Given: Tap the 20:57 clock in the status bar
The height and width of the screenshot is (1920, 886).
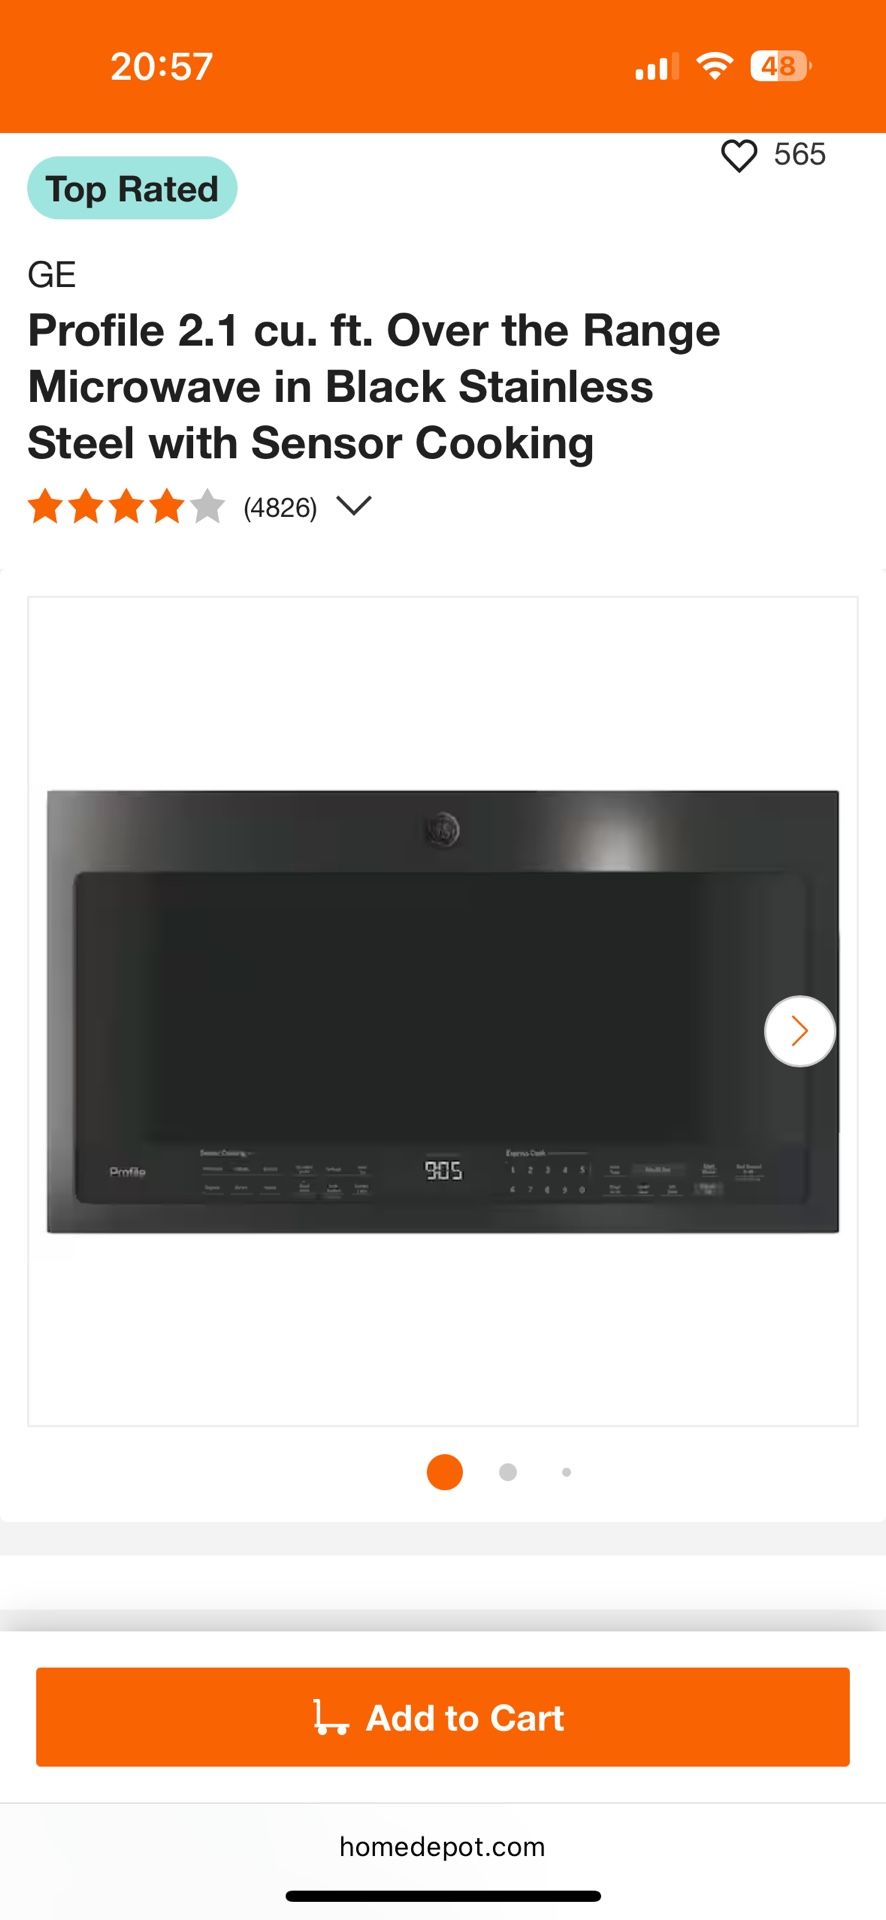Looking at the screenshot, I should coord(162,67).
